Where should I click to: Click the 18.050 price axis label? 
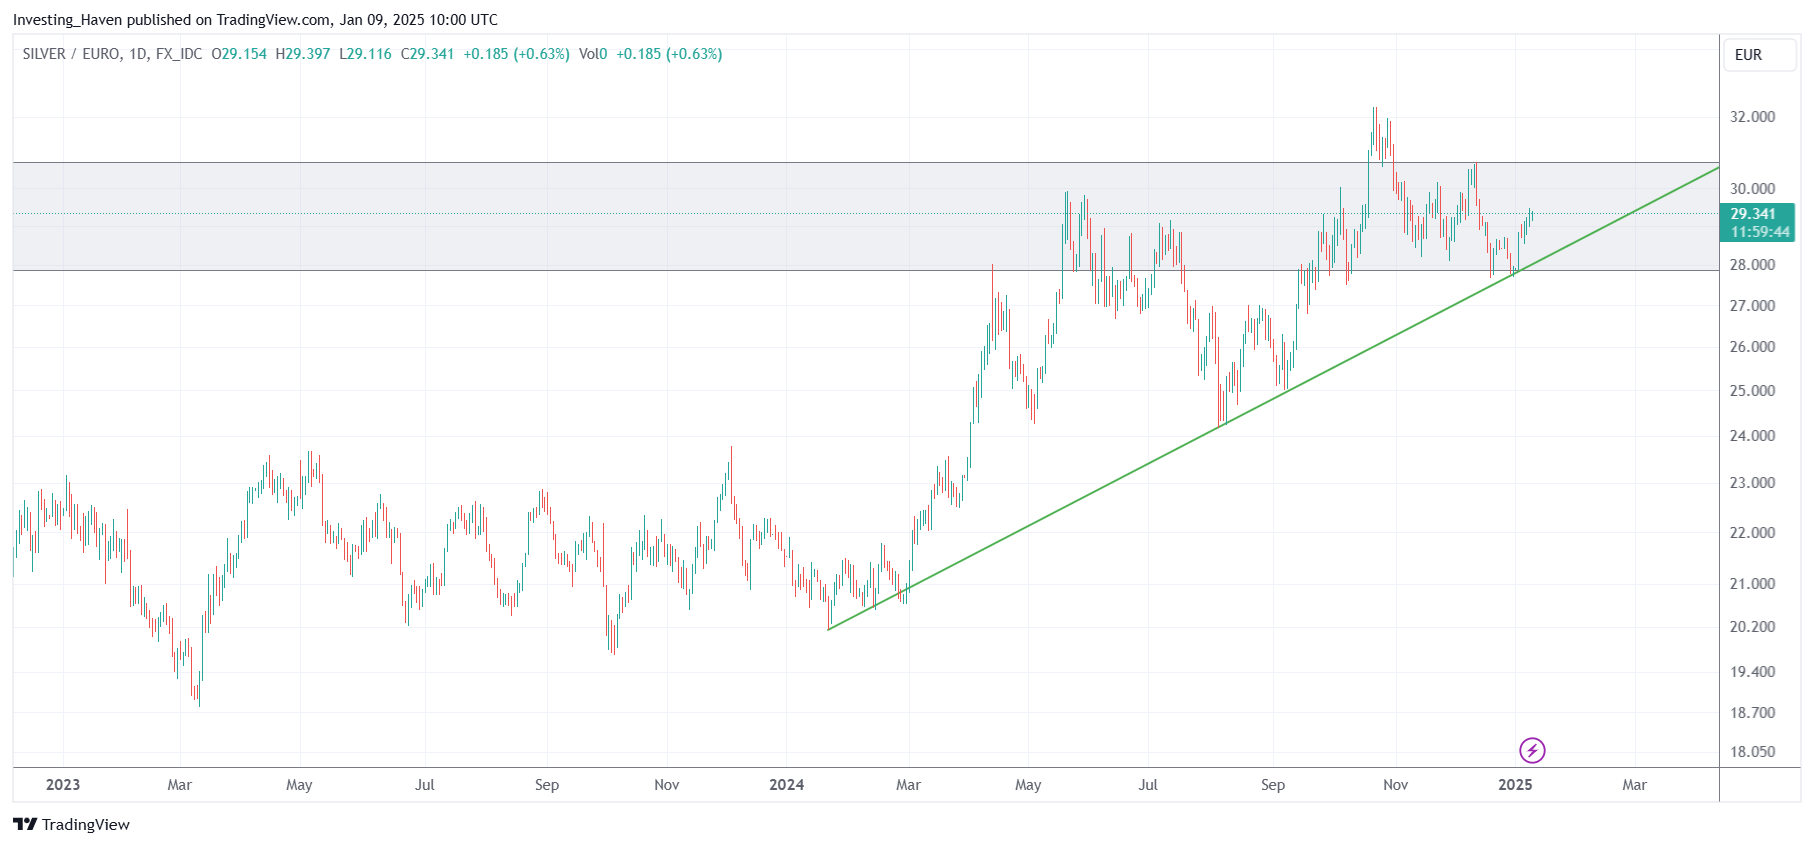1753,752
